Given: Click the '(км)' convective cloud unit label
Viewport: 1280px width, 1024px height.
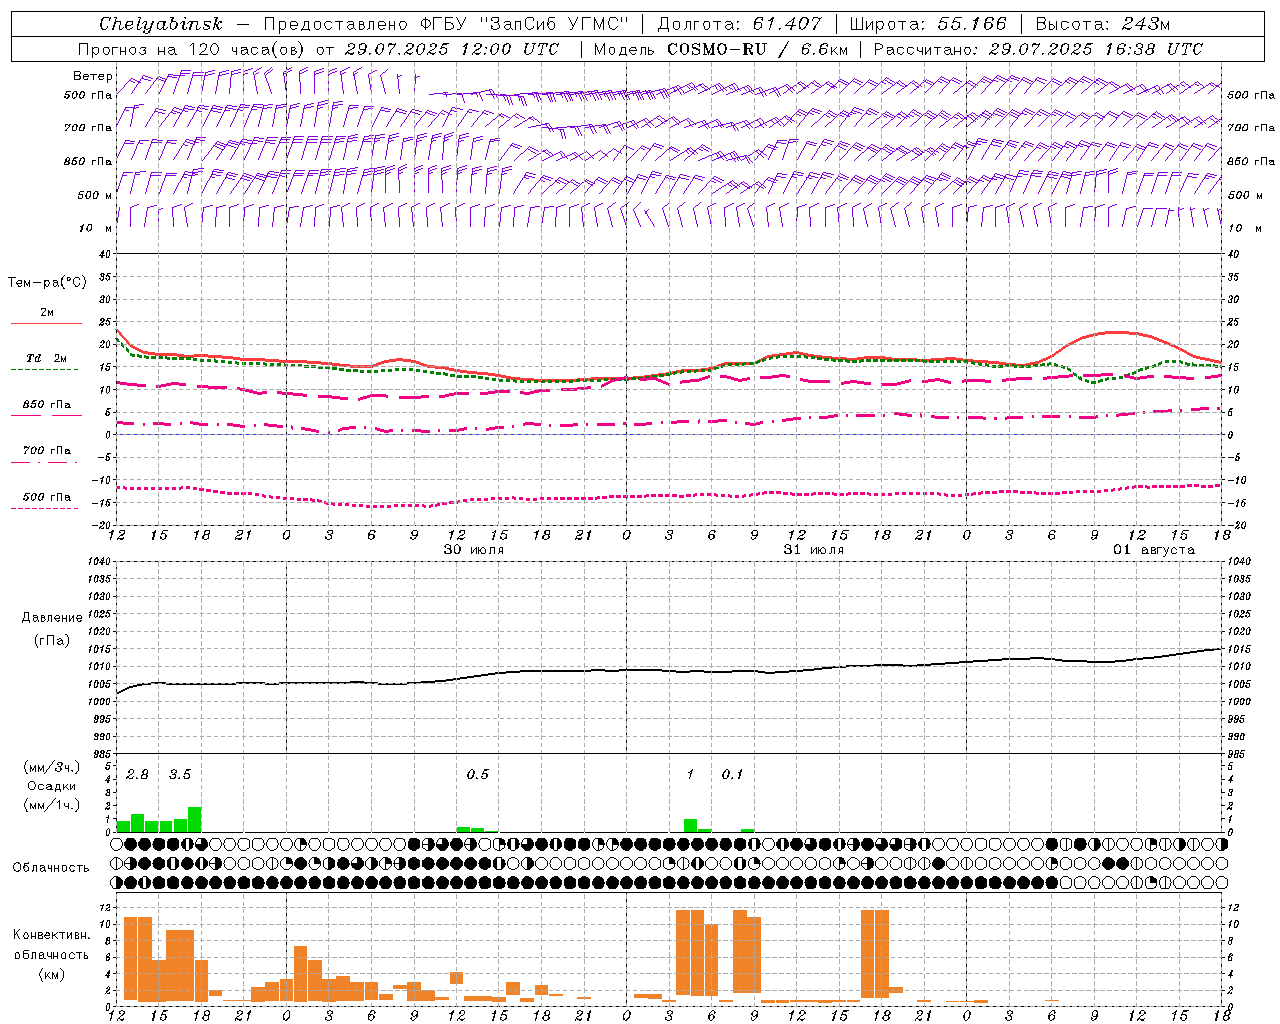Looking at the screenshot, I should click(51, 974).
